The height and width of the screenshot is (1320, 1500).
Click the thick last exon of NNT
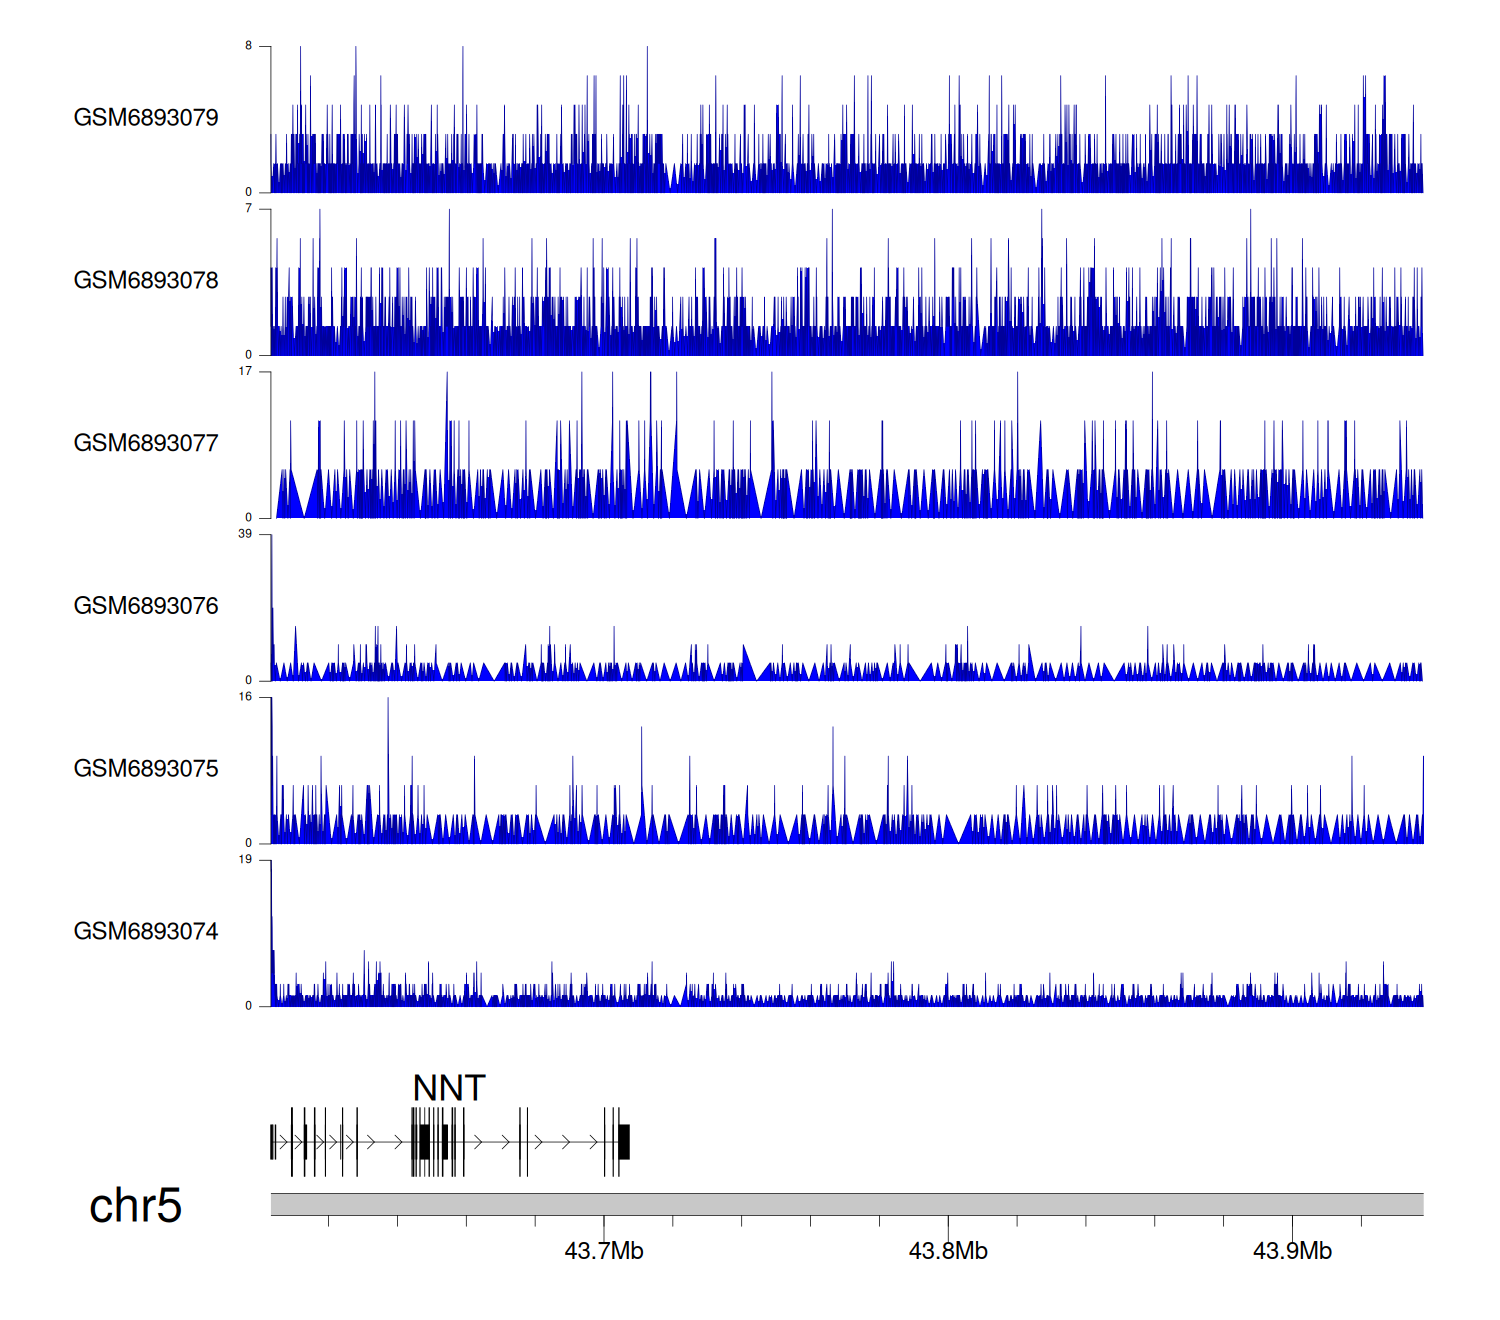(624, 1142)
